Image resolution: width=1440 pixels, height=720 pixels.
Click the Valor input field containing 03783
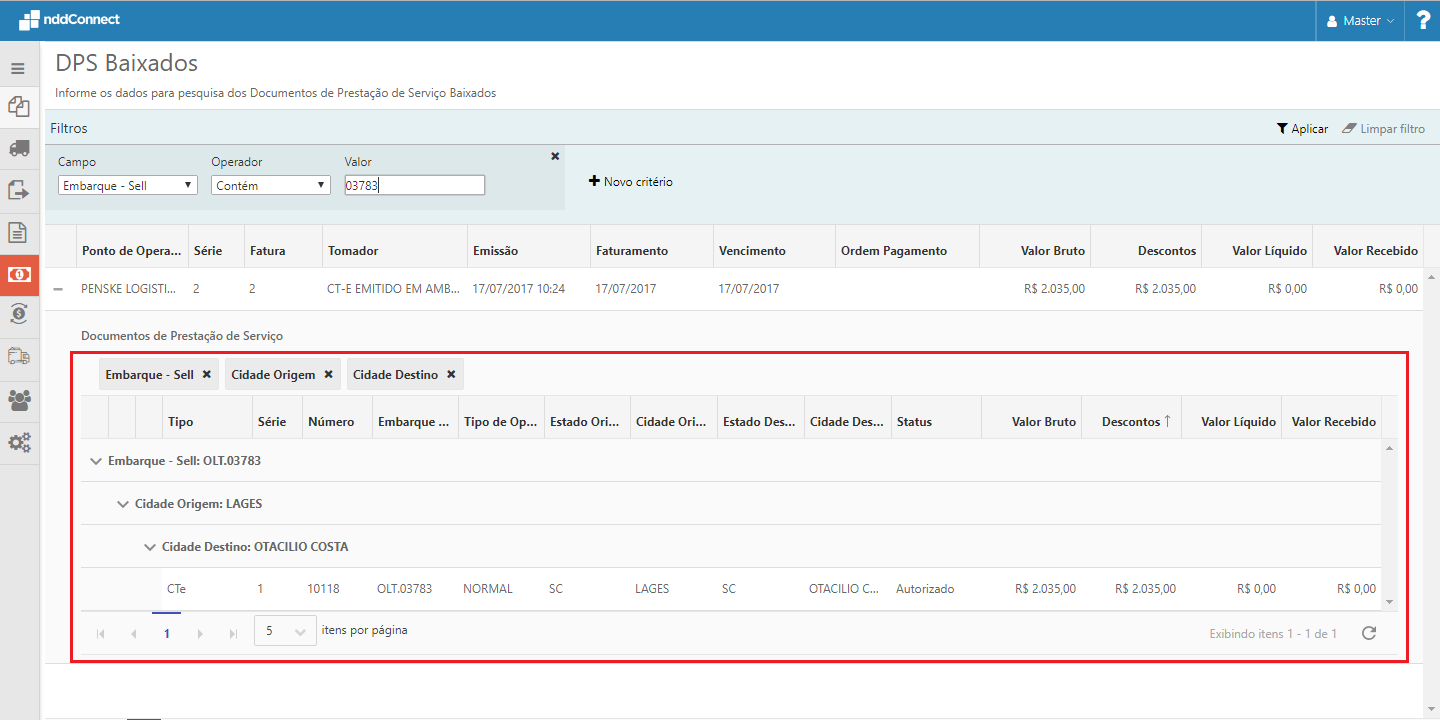414,185
